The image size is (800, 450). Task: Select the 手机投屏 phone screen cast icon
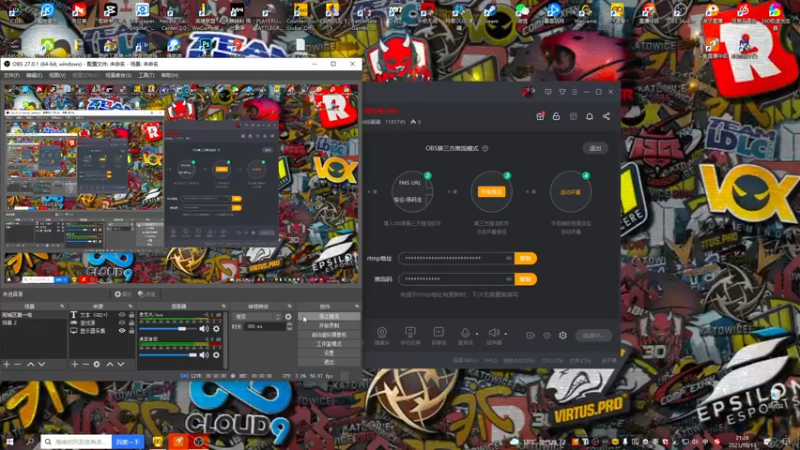[410, 332]
